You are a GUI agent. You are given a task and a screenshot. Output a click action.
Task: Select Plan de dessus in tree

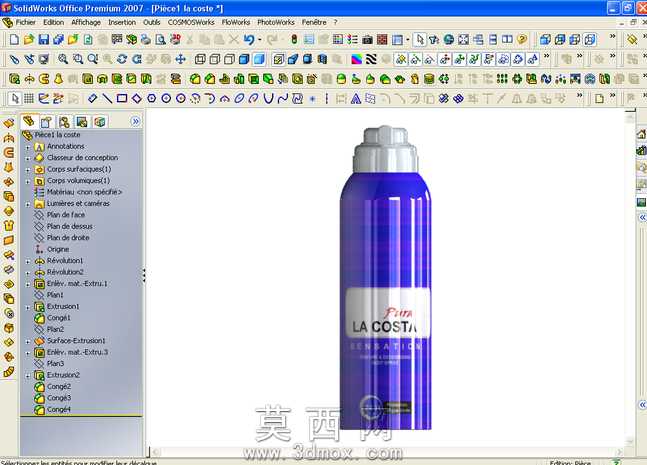pos(70,227)
